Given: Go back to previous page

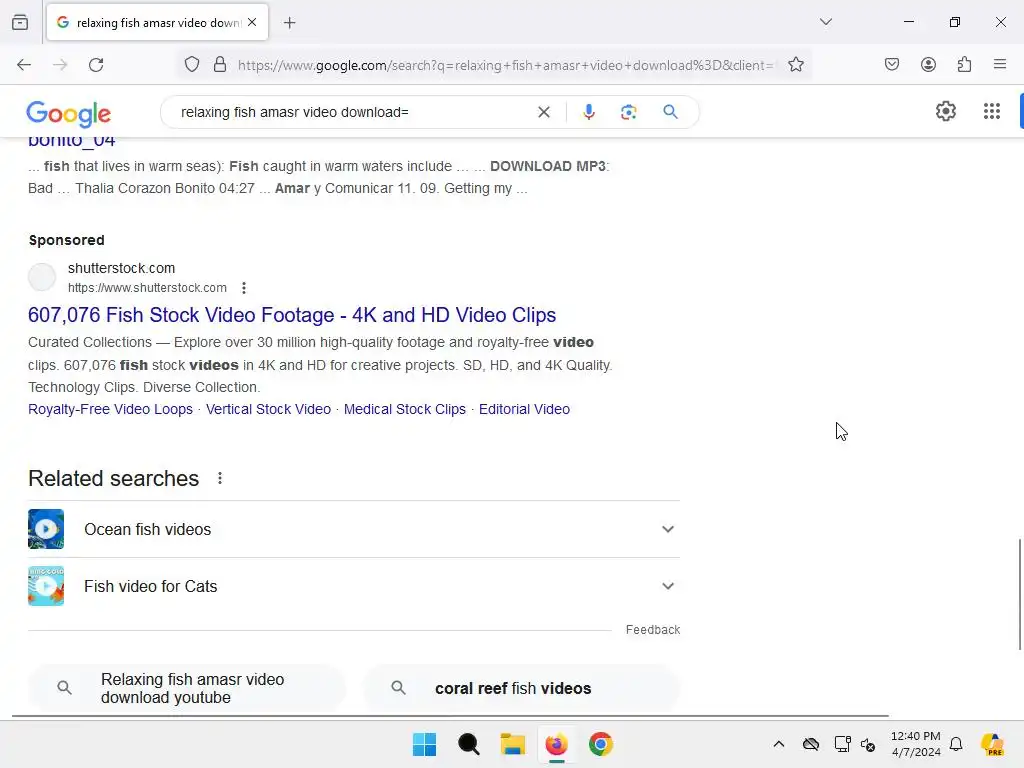Looking at the screenshot, I should pos(24,65).
